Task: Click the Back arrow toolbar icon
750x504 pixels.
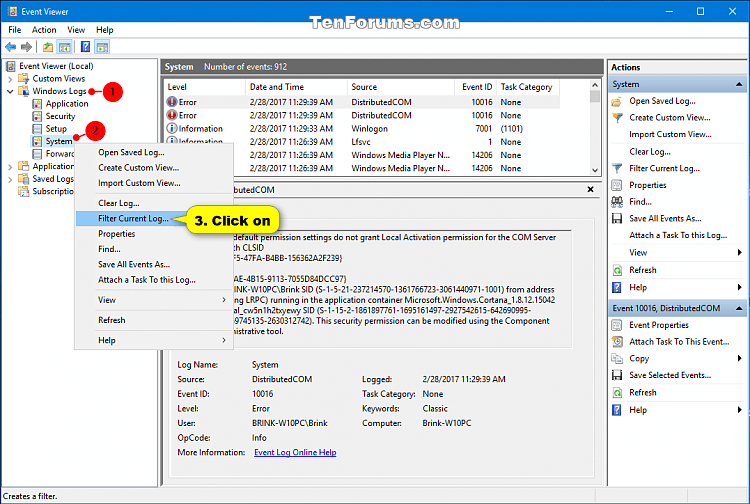Action: [12, 46]
